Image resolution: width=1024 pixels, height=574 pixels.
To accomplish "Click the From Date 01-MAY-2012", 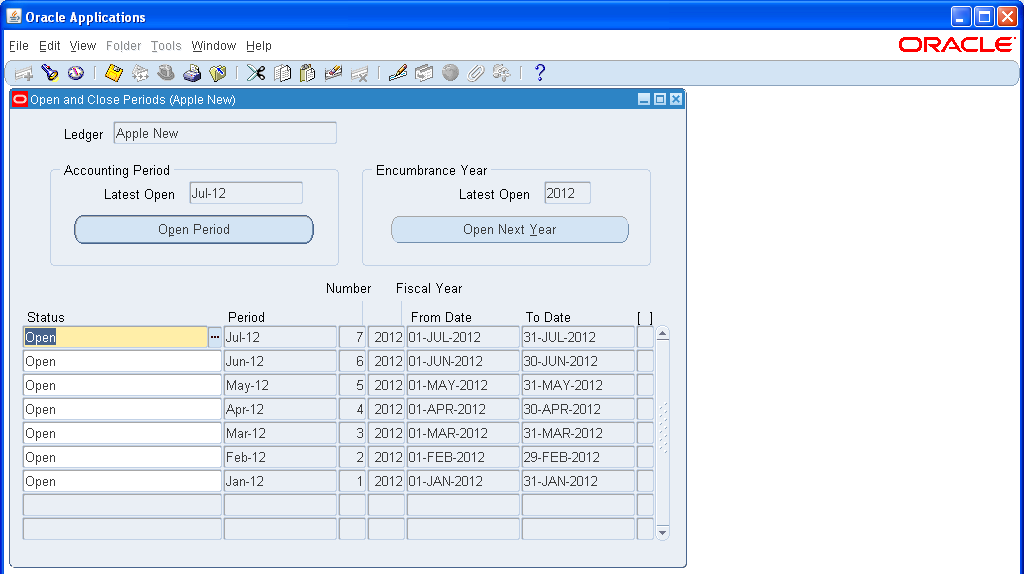I will [x=463, y=385].
